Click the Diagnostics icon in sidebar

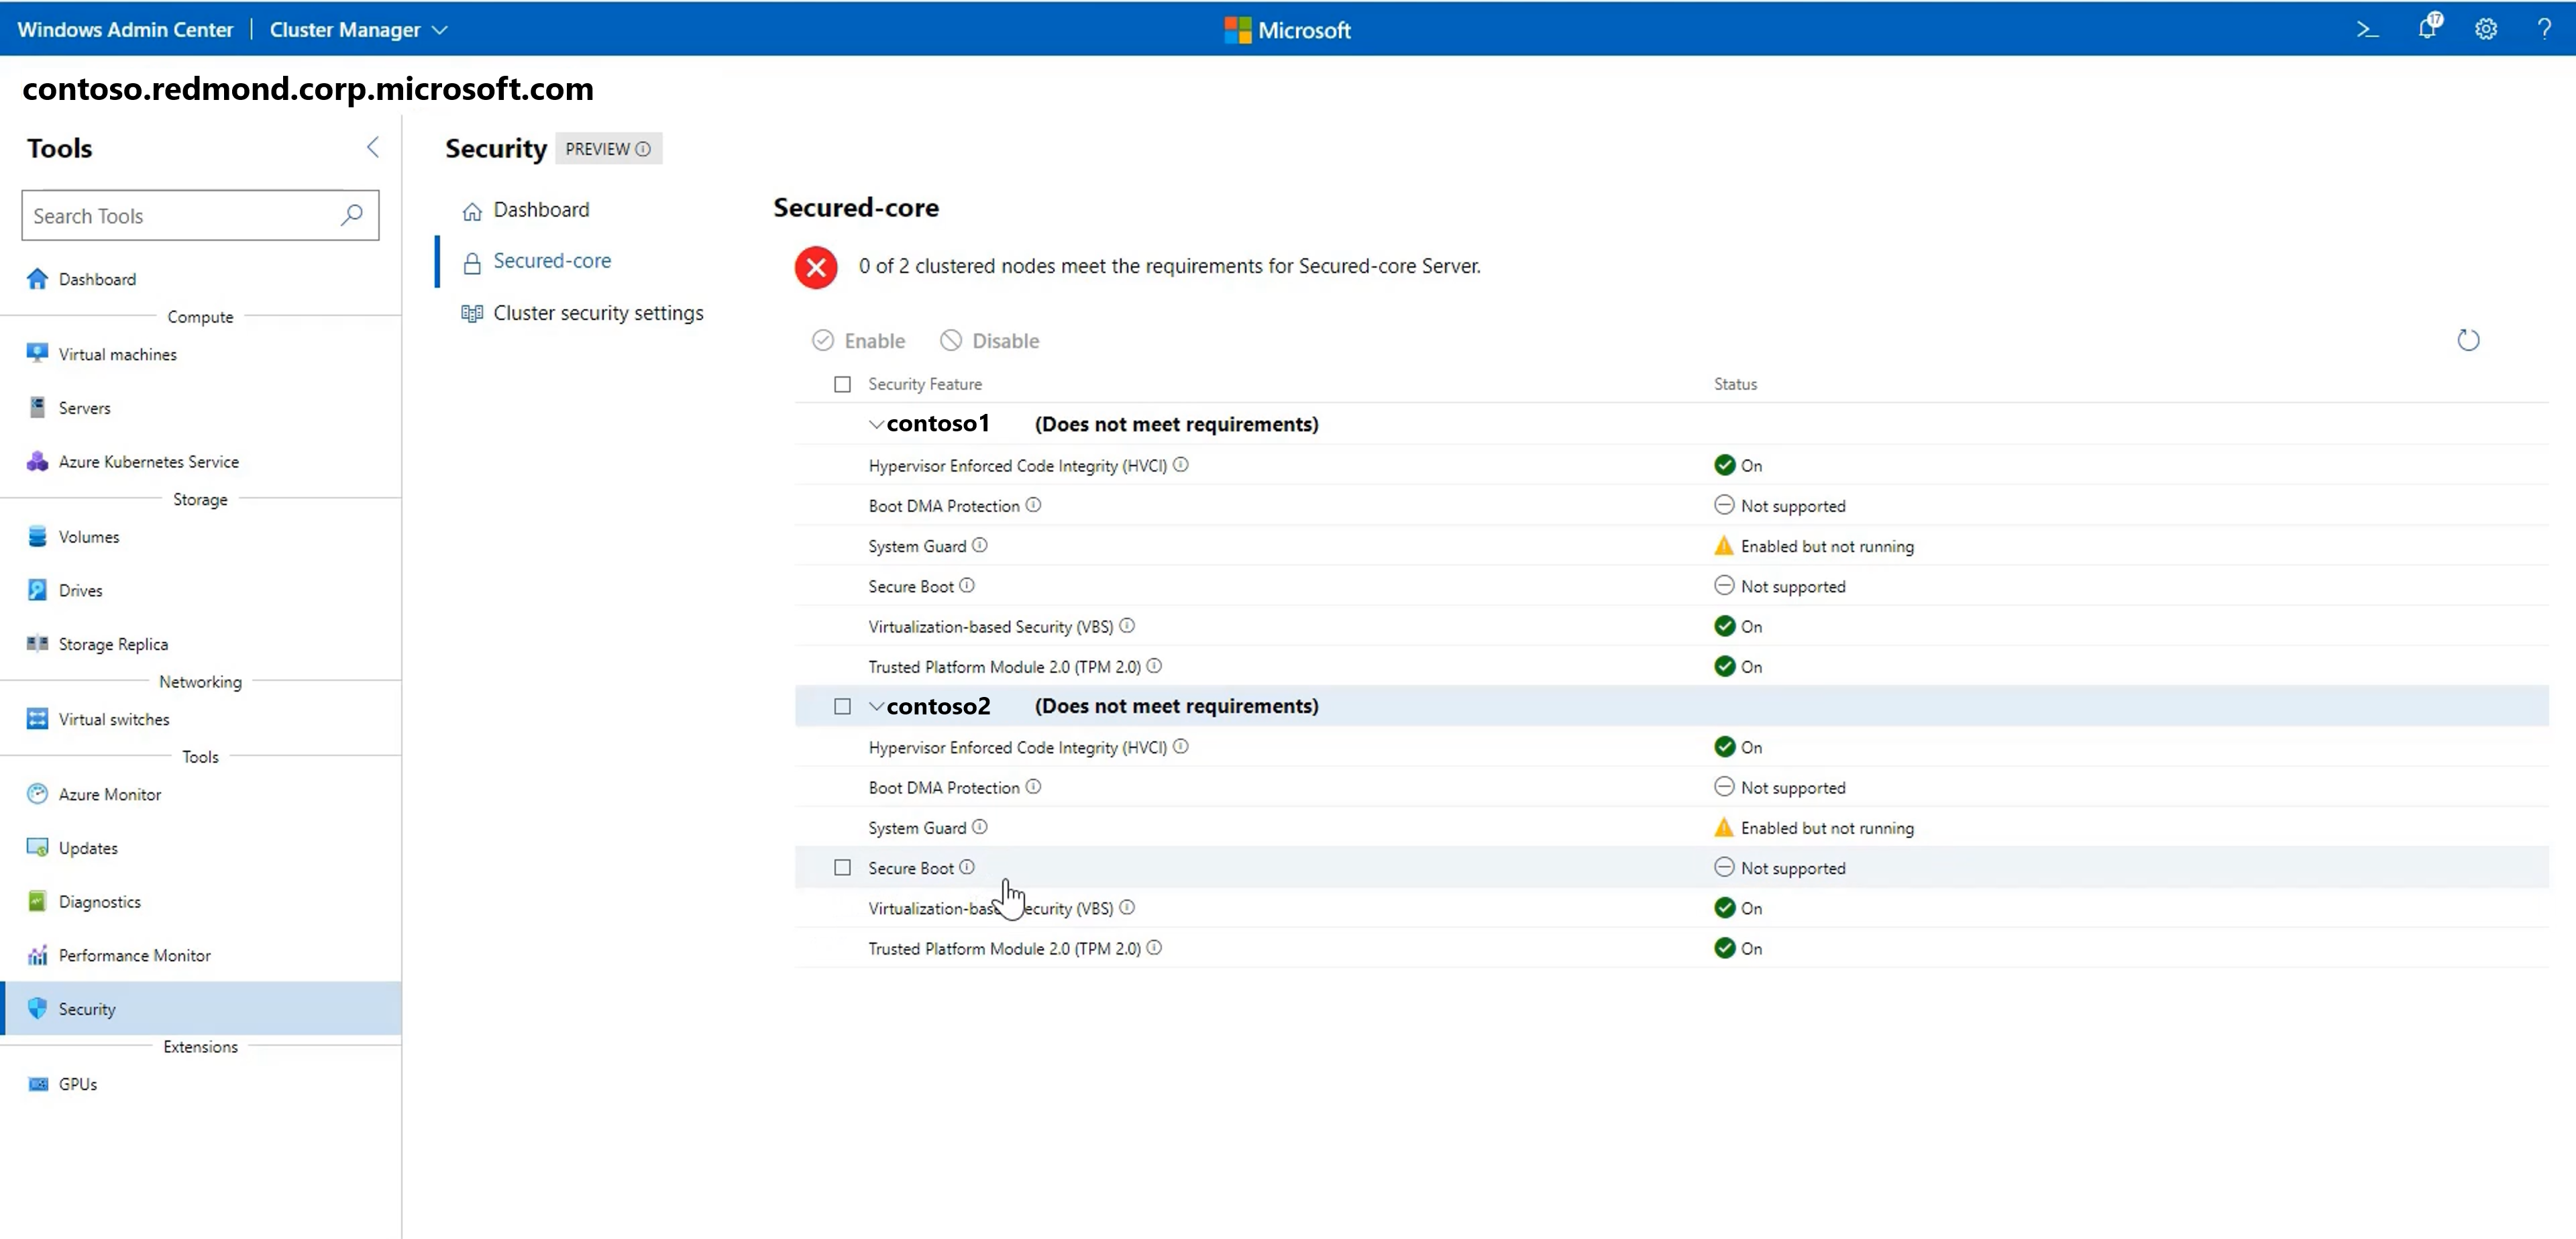tap(36, 900)
